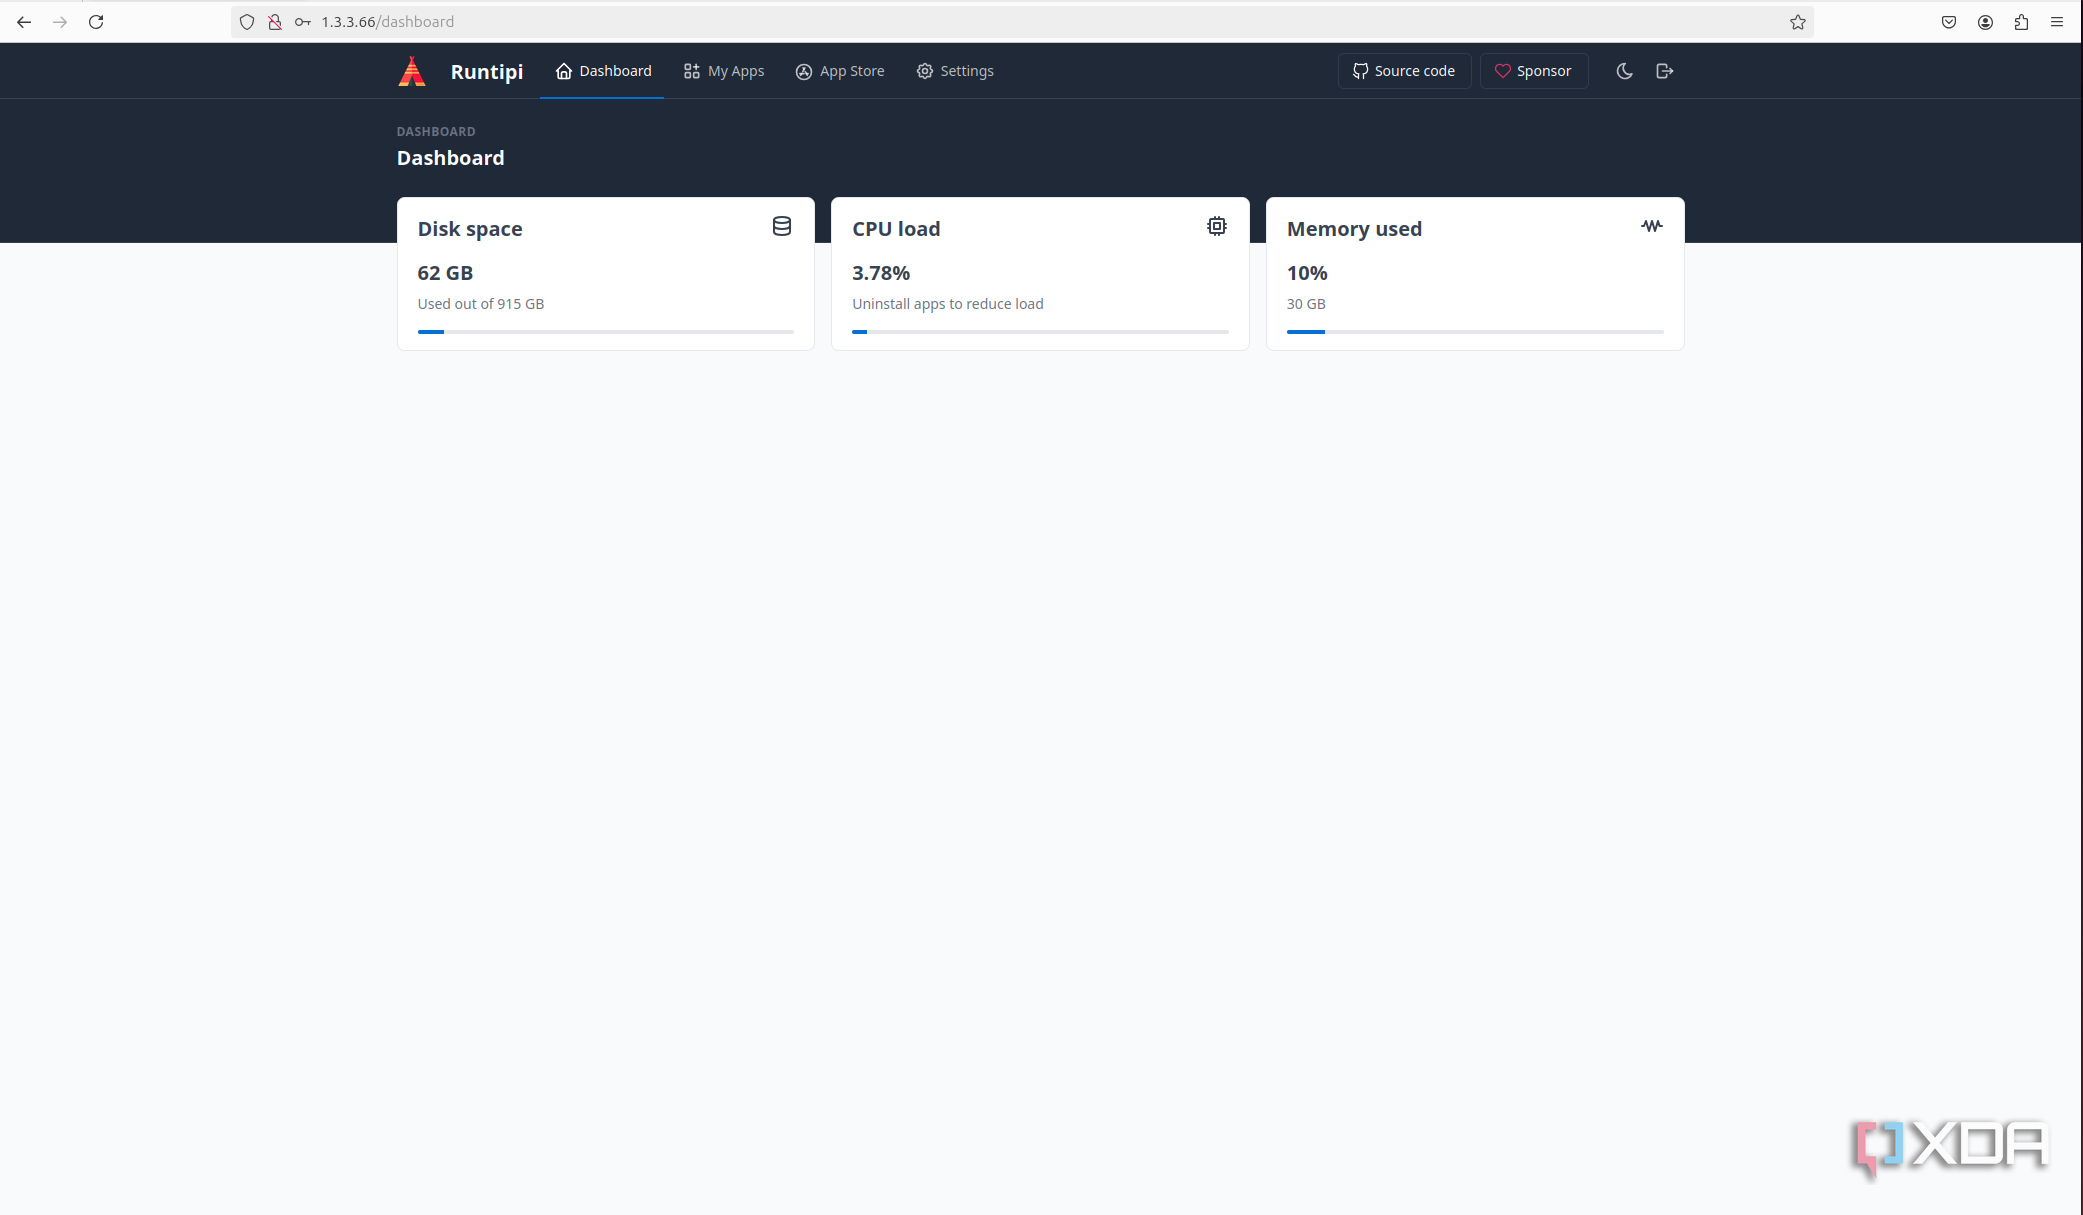Click the key password icon in the address bar

point(303,22)
